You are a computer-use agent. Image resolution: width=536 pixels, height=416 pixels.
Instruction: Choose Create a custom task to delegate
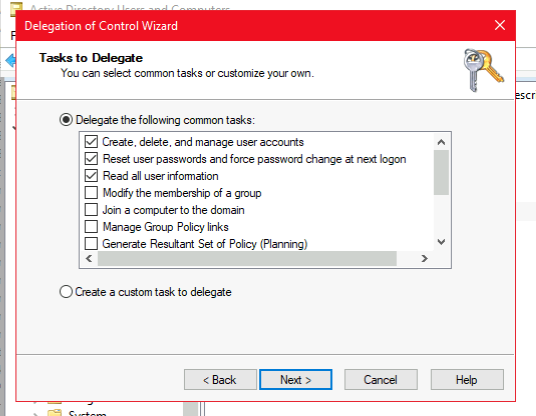[66, 292]
